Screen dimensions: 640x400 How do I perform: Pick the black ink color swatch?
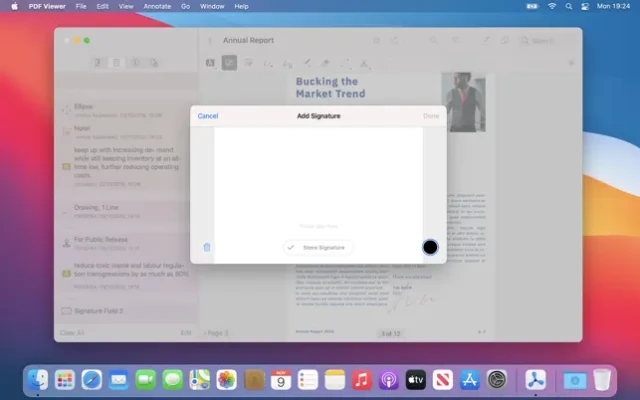(x=430, y=247)
